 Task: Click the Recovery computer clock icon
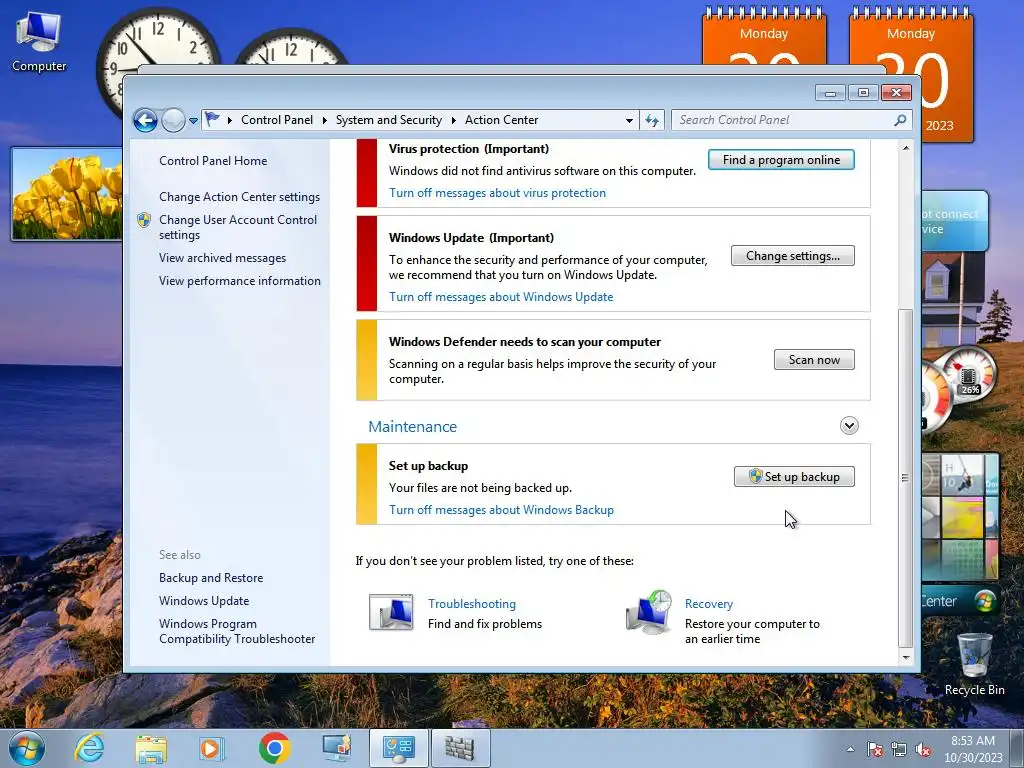click(x=649, y=612)
